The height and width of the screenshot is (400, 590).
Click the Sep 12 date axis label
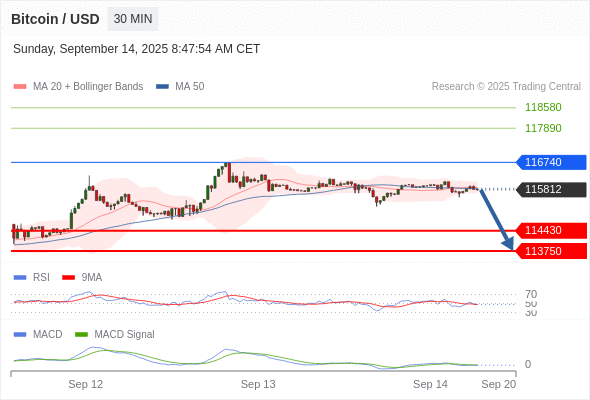85,384
